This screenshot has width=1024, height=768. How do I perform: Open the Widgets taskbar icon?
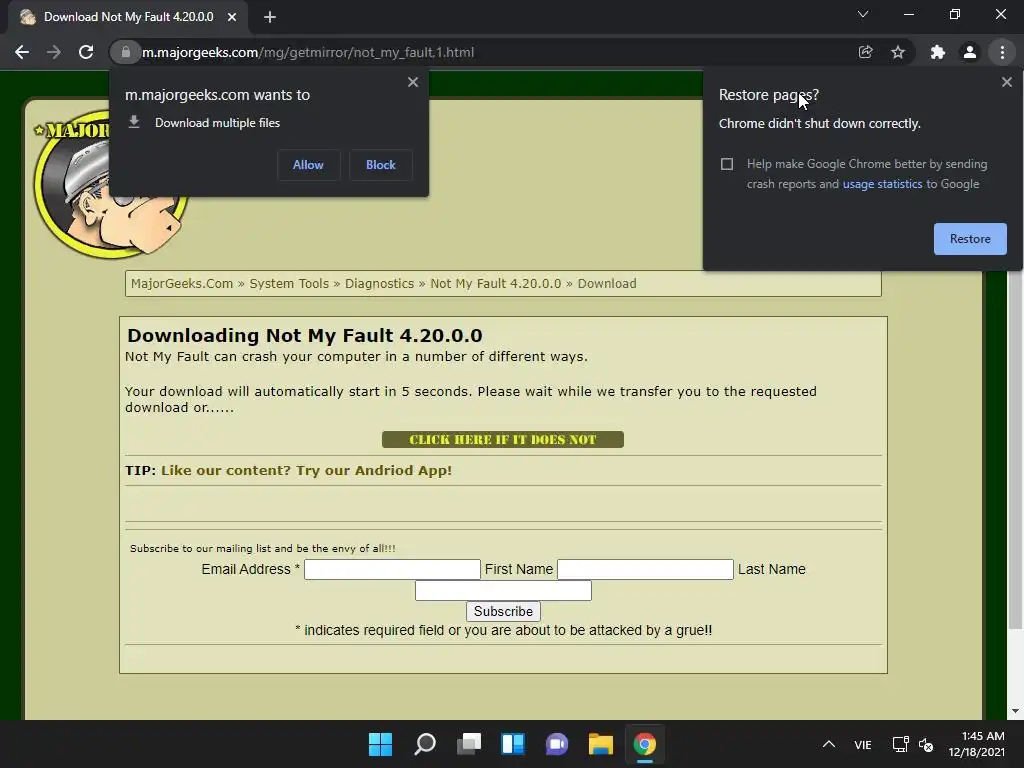pyautogui.click(x=513, y=744)
